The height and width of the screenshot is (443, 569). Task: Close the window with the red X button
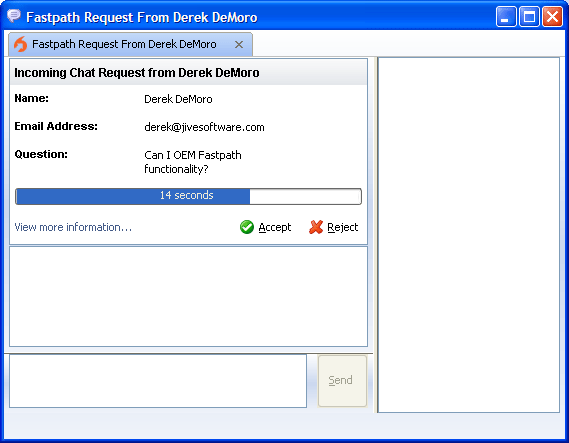pyautogui.click(x=552, y=17)
